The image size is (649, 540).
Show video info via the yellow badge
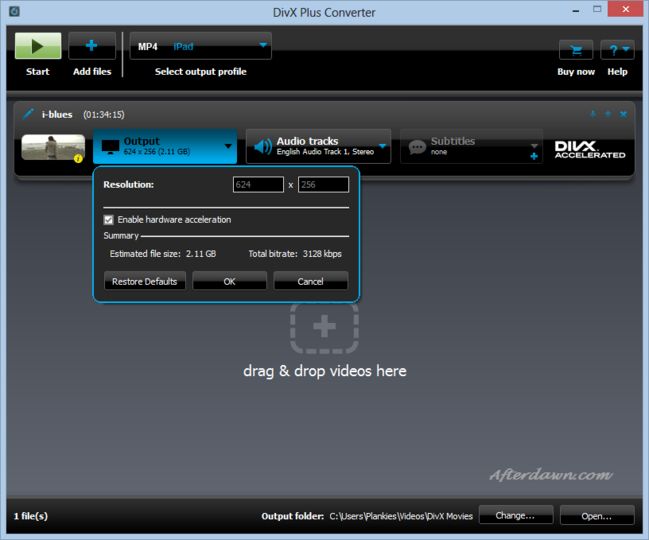click(x=78, y=158)
